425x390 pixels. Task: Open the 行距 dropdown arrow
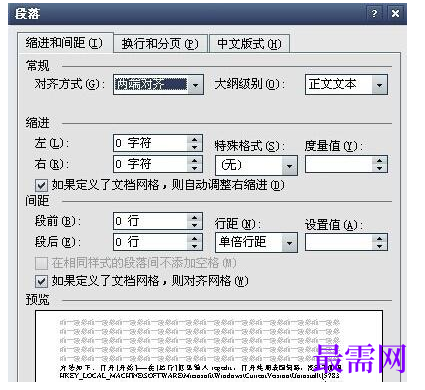[x=289, y=243]
